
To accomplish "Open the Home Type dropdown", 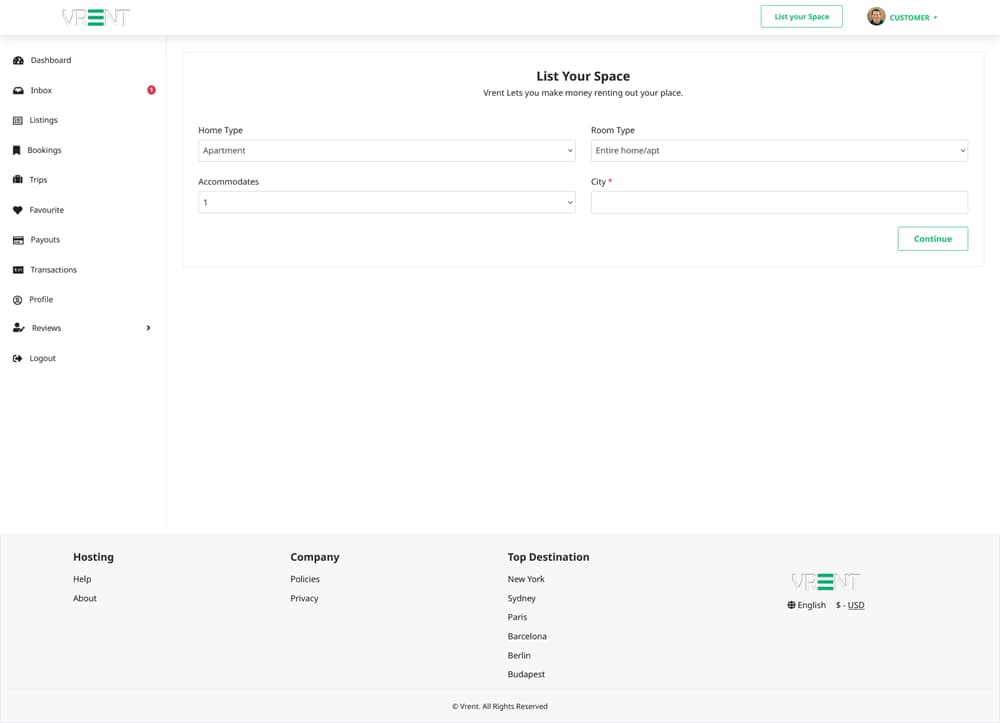I will (386, 151).
